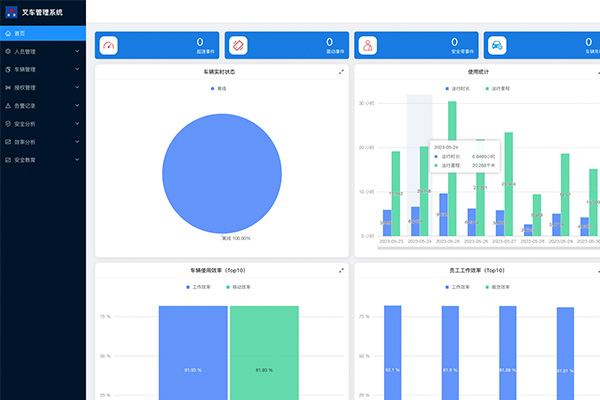Click the 车辆管理 sidebar icon
The width and height of the screenshot is (600, 400).
[x=8, y=69]
